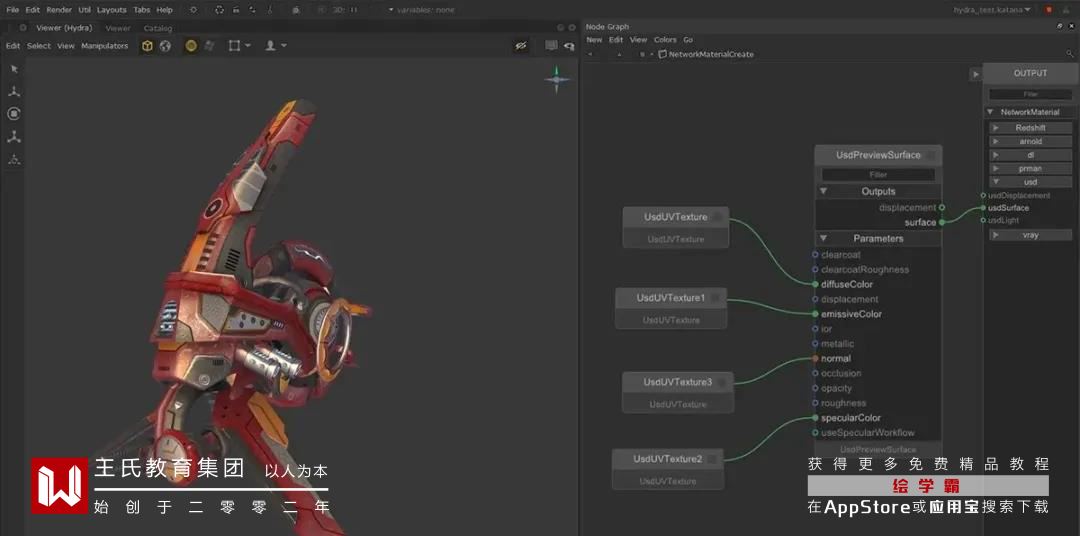Click the OUTPUT panel header

(x=1030, y=73)
